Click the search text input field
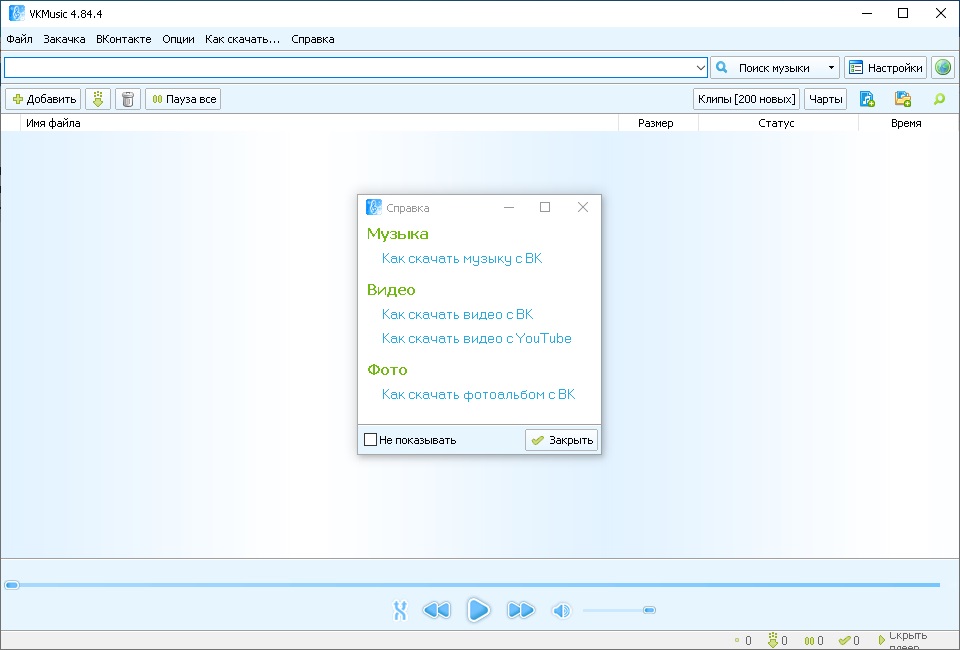This screenshot has height=650, width=960. click(x=350, y=68)
